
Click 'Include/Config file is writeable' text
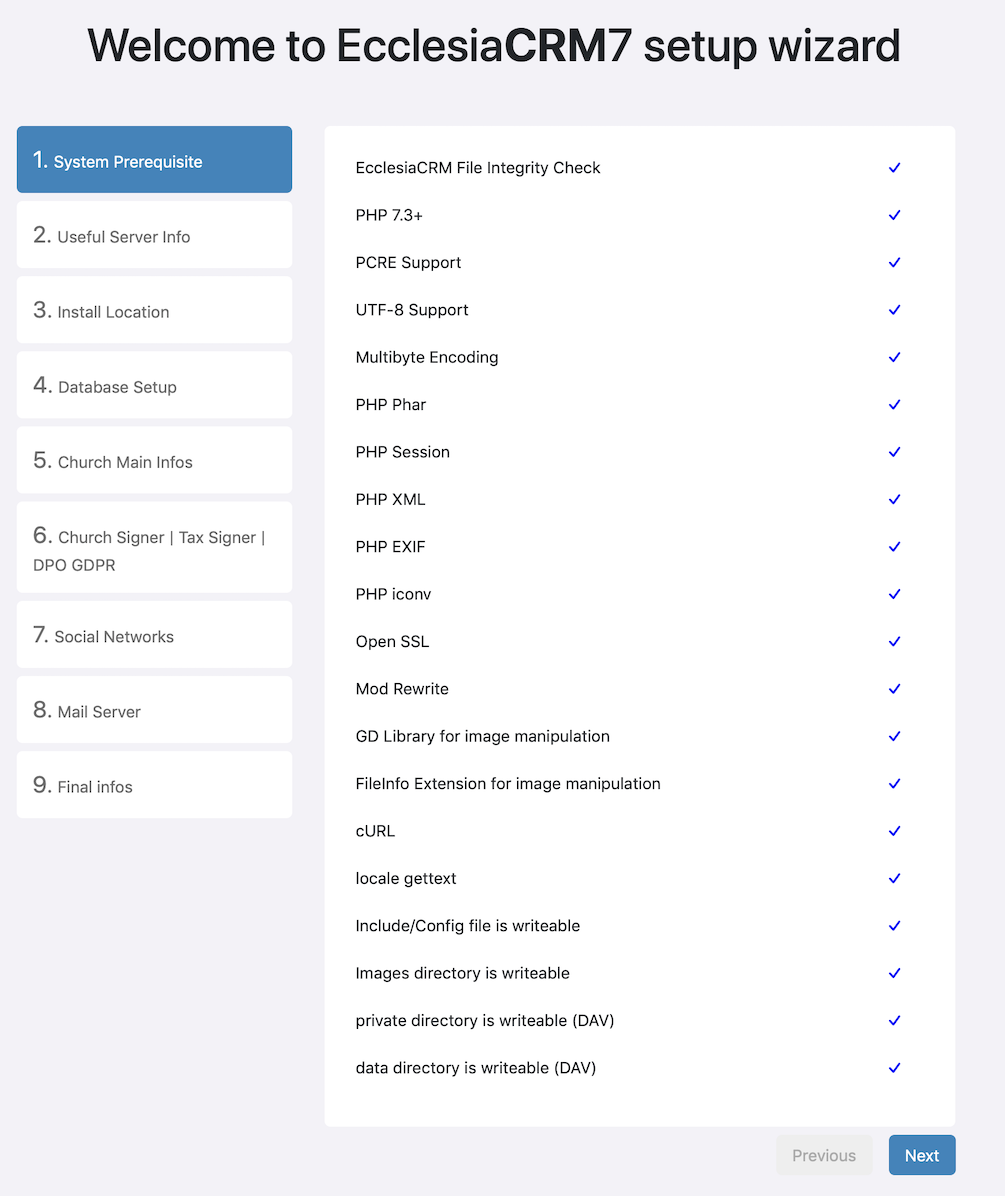click(467, 926)
